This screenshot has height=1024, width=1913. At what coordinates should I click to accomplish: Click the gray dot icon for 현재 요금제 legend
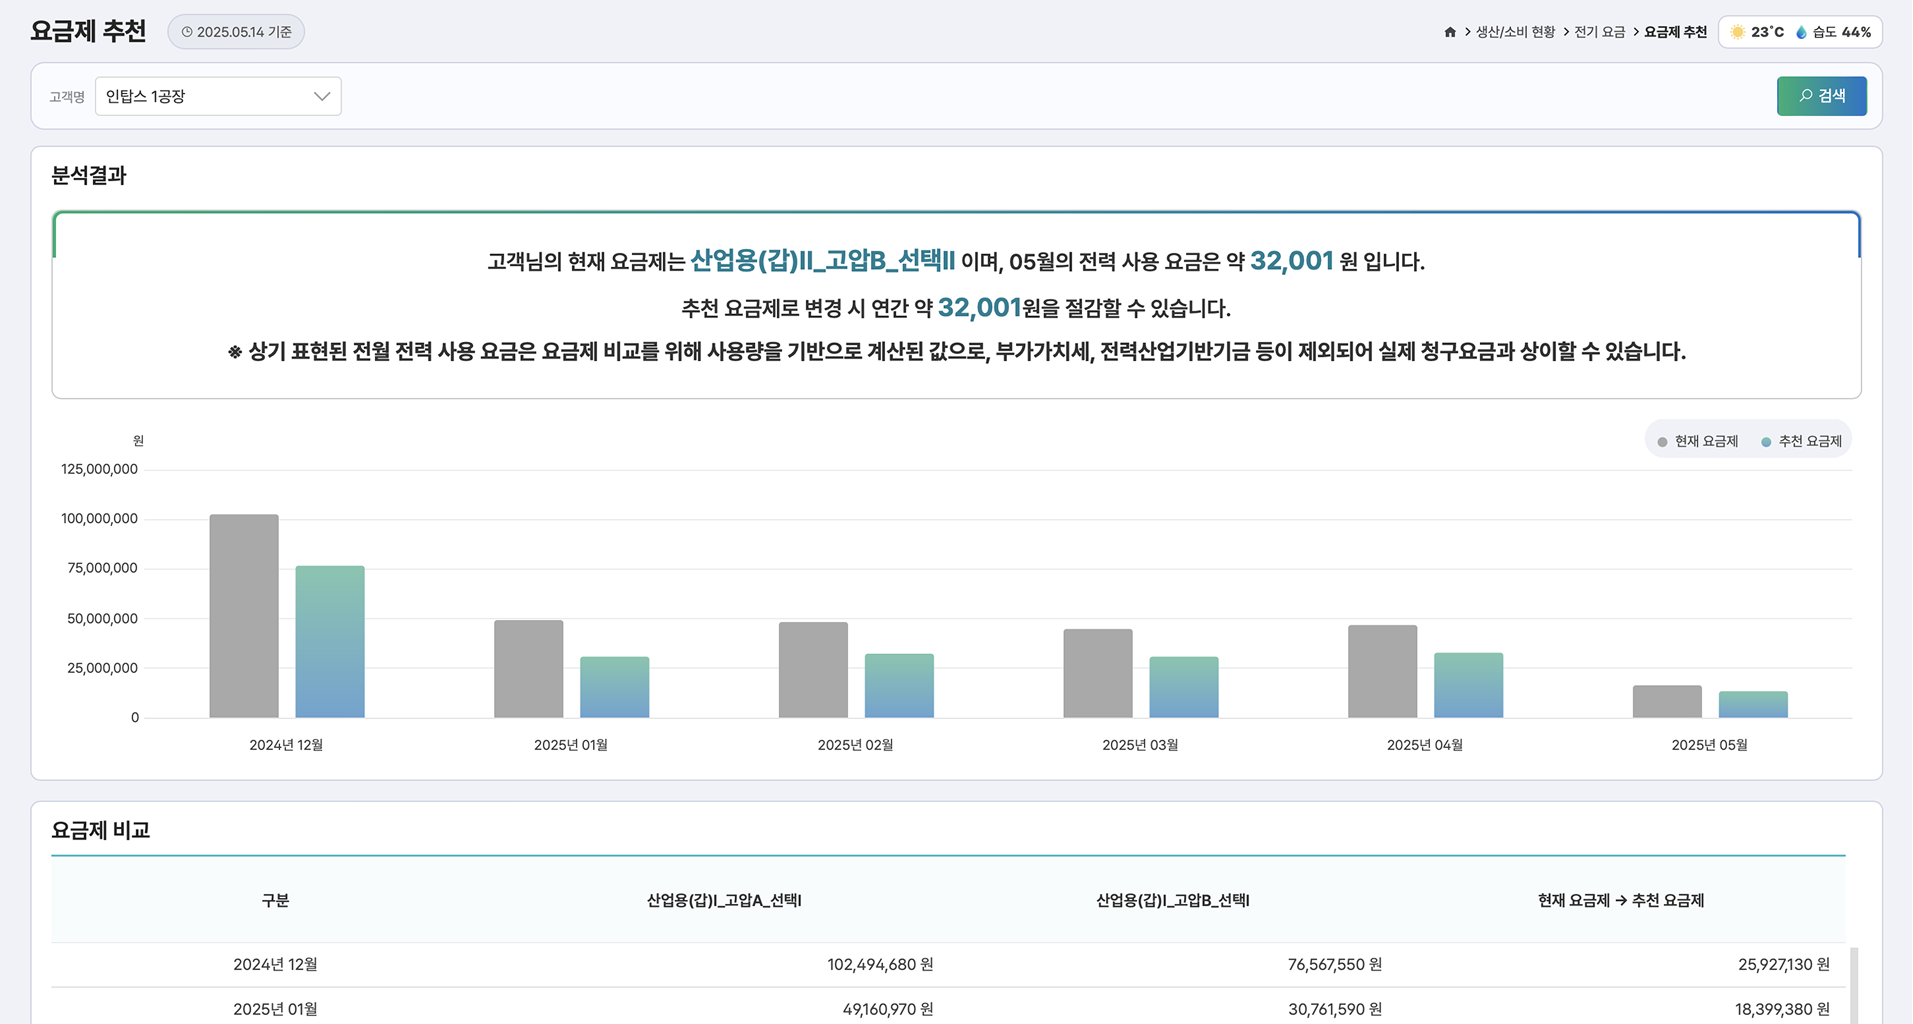[1662, 440]
